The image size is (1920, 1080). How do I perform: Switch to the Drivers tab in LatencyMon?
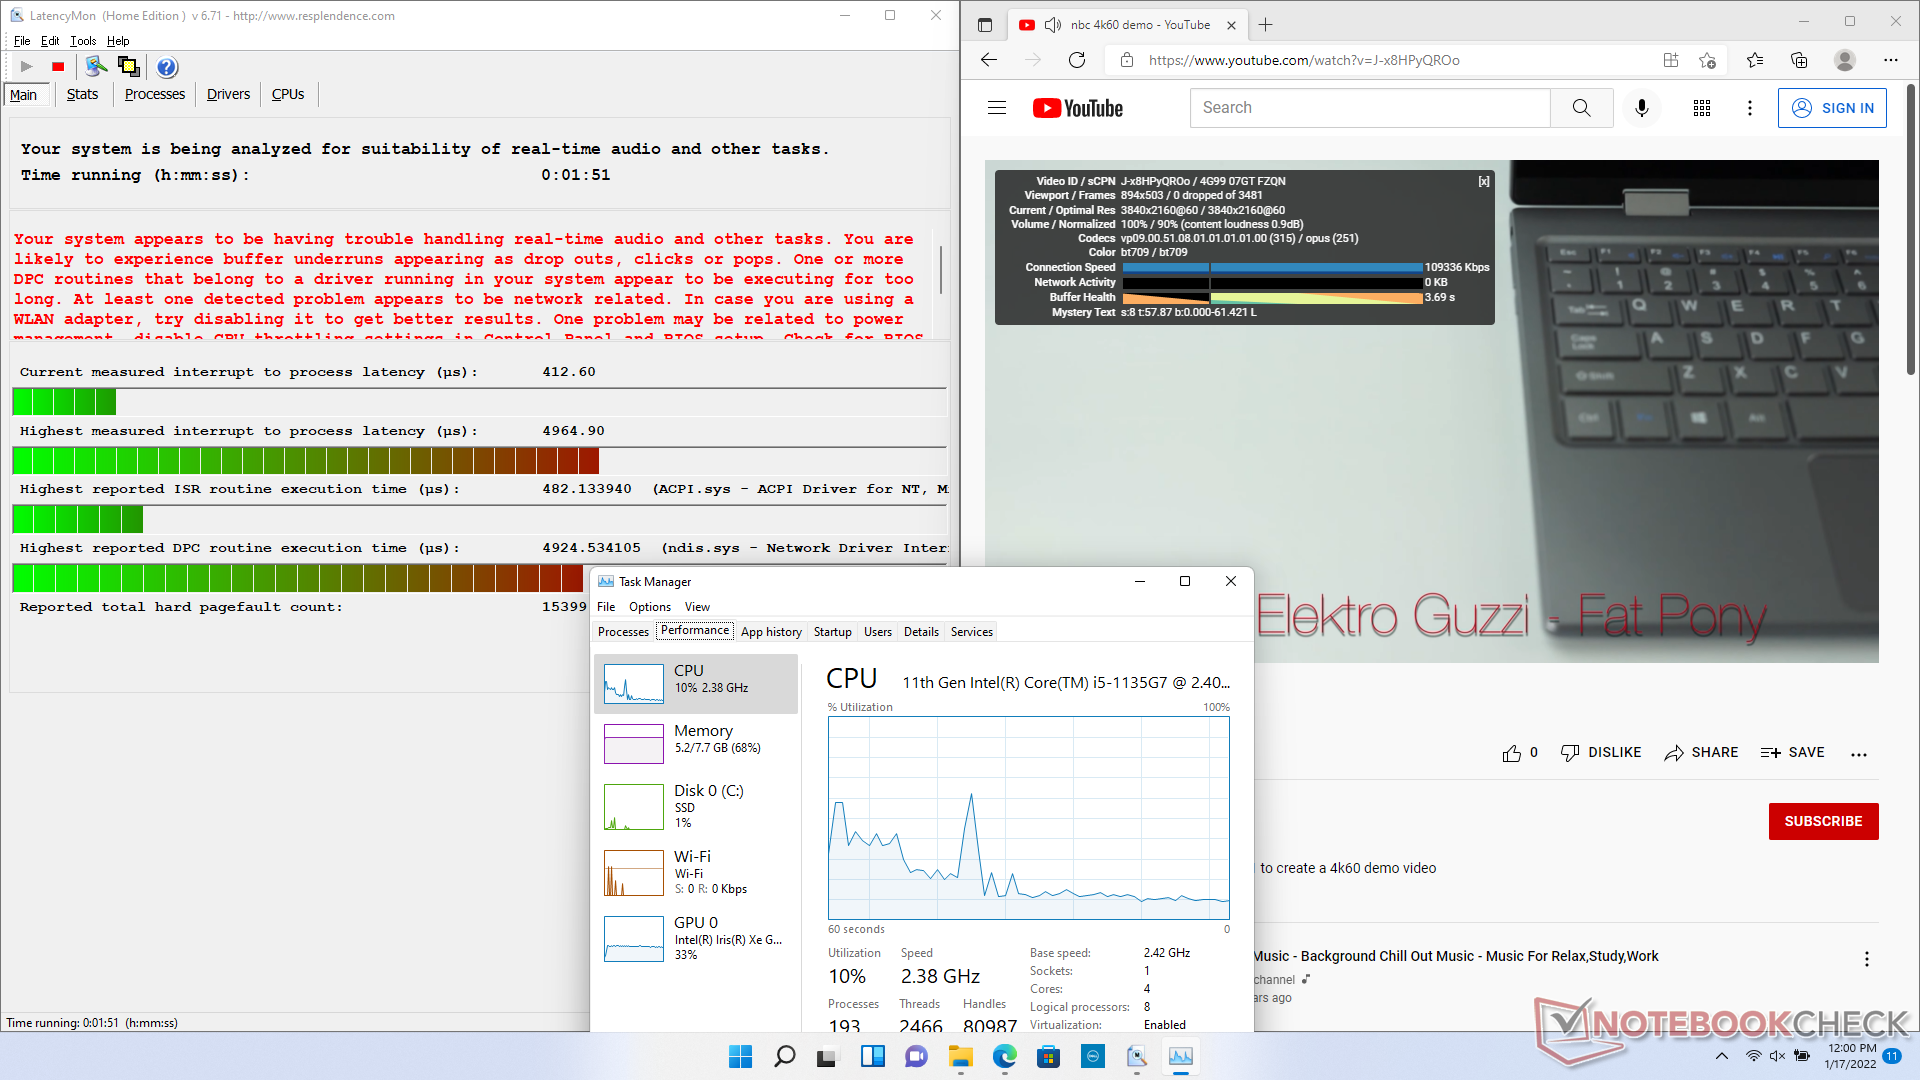(228, 94)
